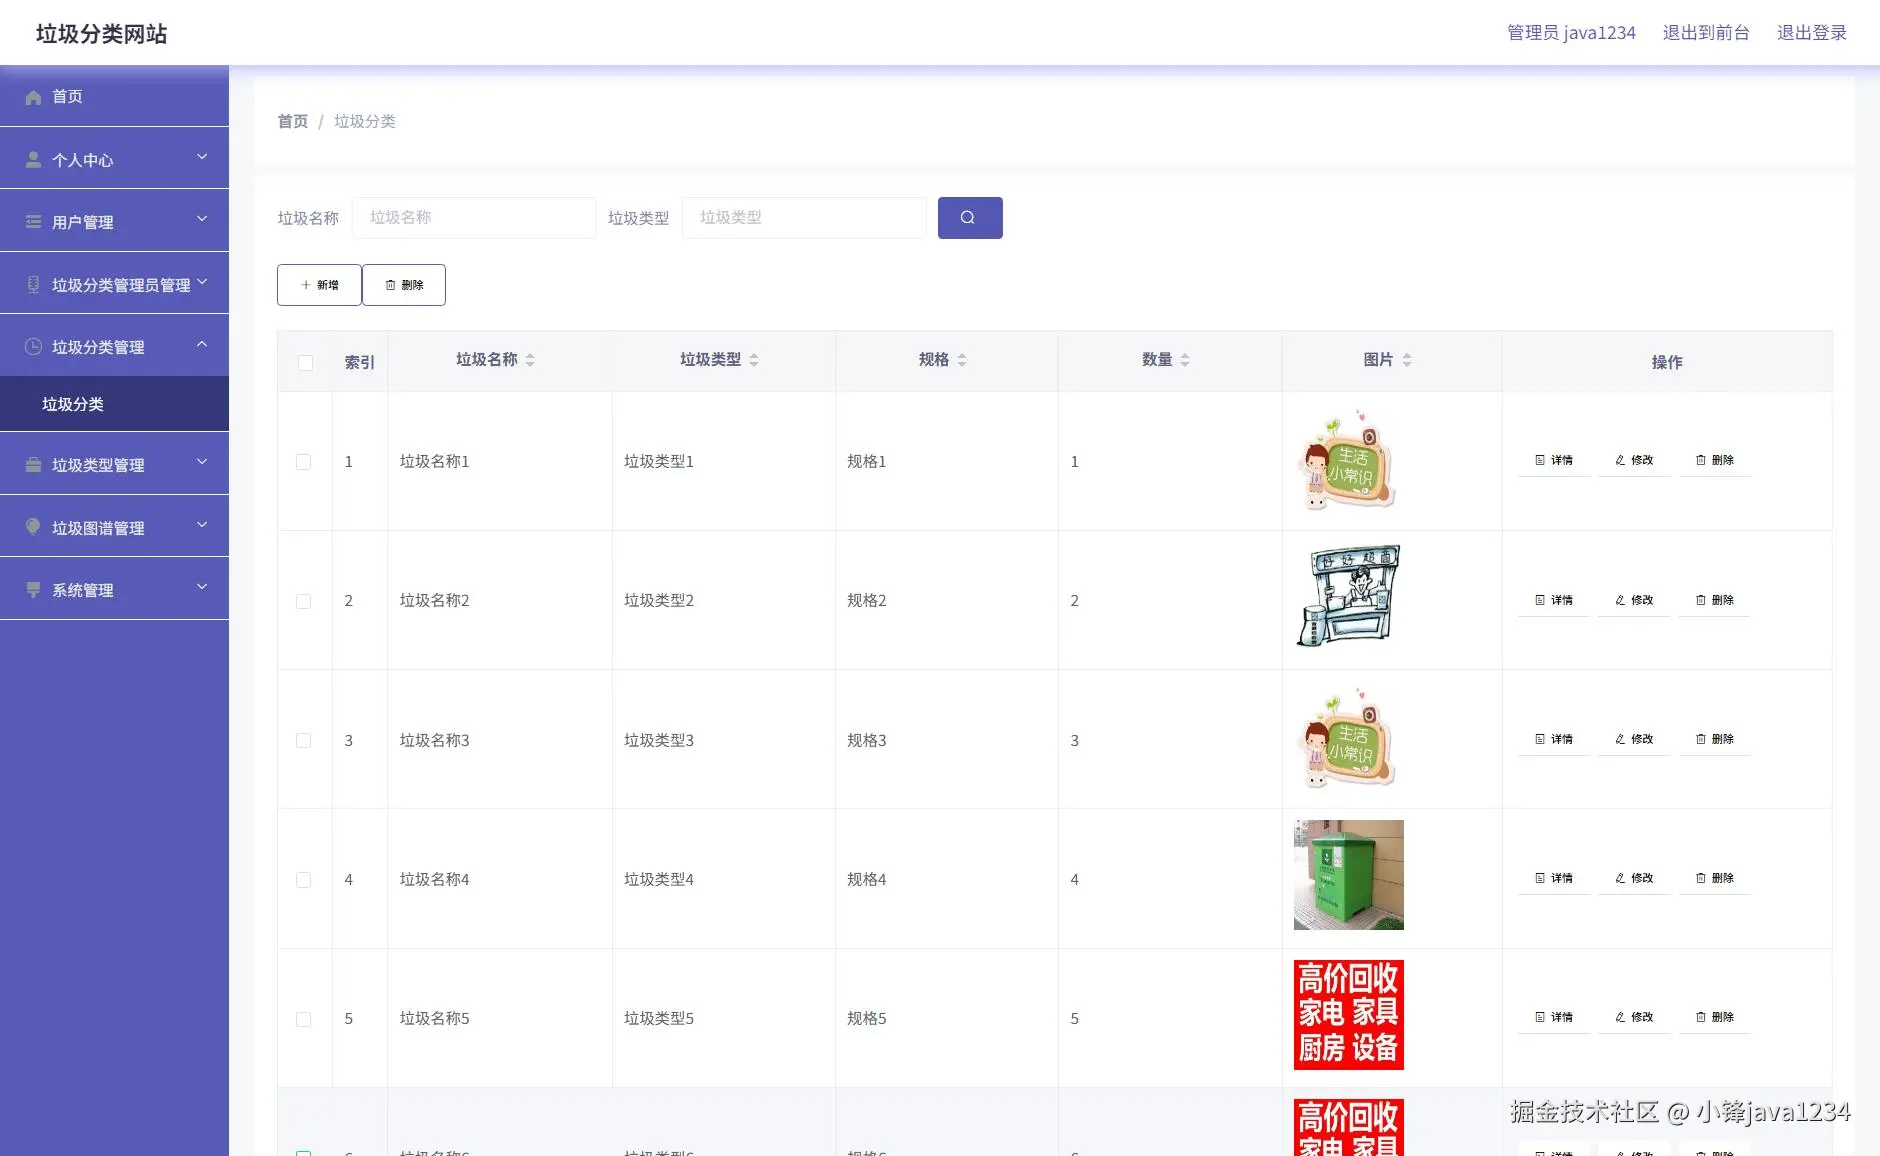This screenshot has width=1880, height=1156.
Task: Open the 首页 sidebar menu item
Action: [x=114, y=96]
